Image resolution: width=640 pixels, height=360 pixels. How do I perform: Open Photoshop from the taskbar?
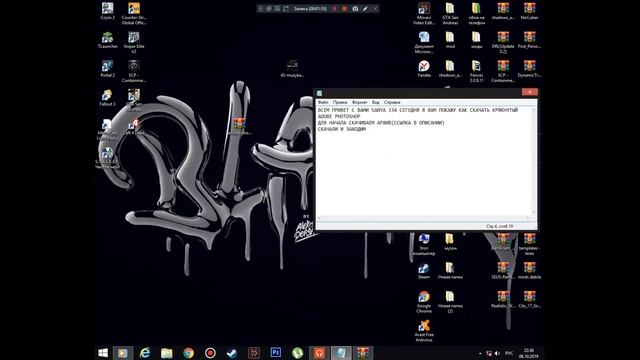click(x=276, y=353)
